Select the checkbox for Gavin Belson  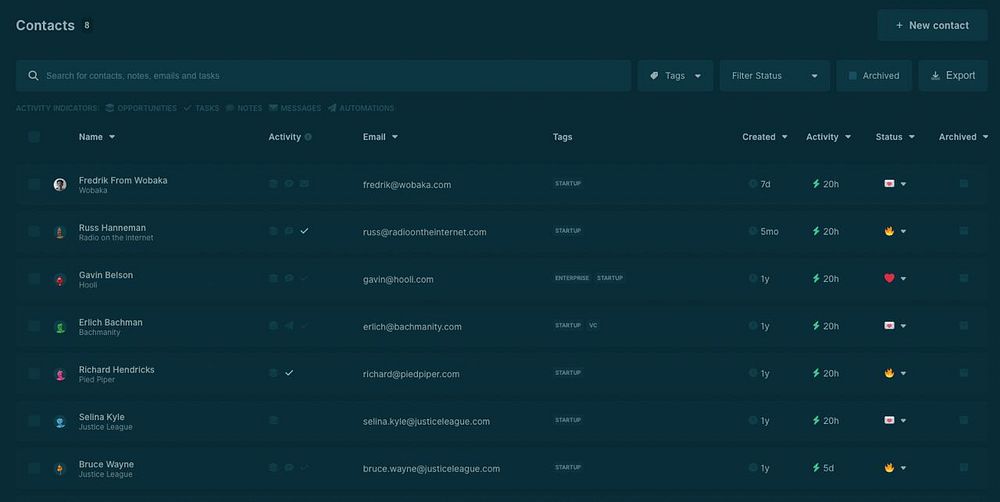pyautogui.click(x=34, y=279)
